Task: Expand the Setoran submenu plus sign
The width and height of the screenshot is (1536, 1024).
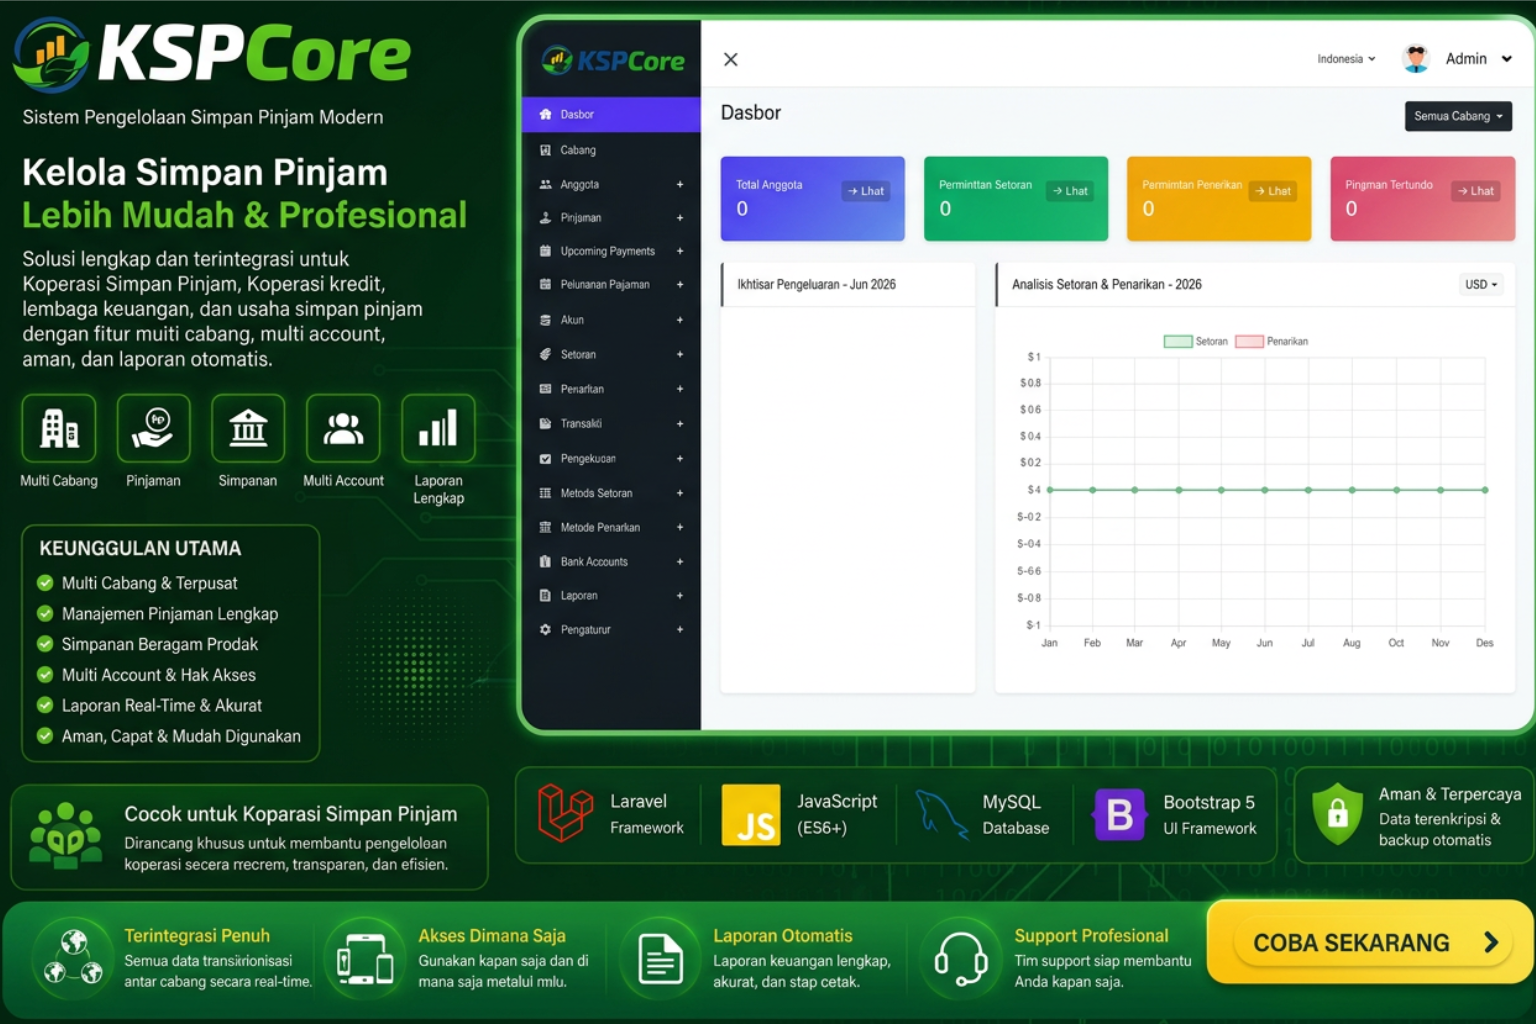Action: click(680, 354)
